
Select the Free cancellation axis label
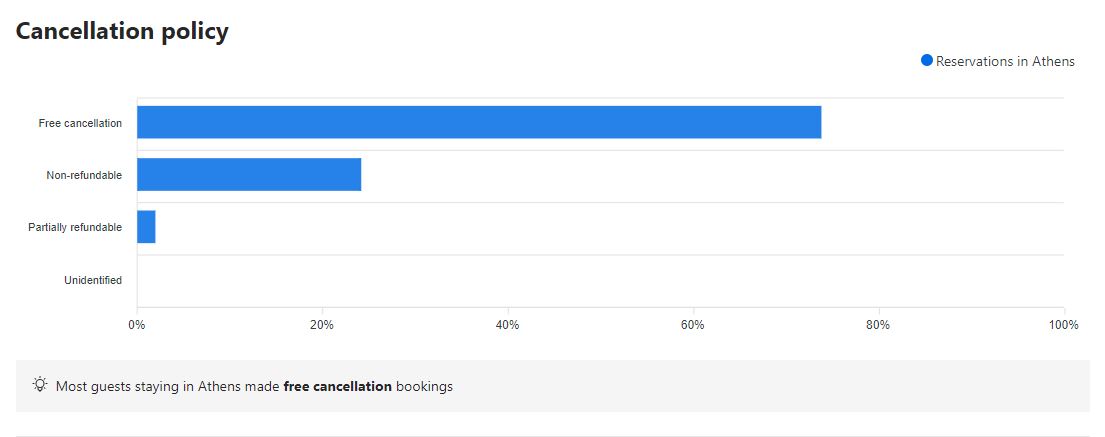click(x=80, y=124)
